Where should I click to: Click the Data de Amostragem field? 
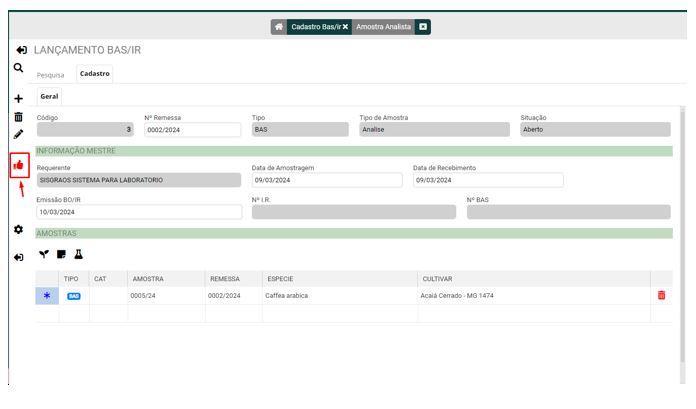(326, 181)
